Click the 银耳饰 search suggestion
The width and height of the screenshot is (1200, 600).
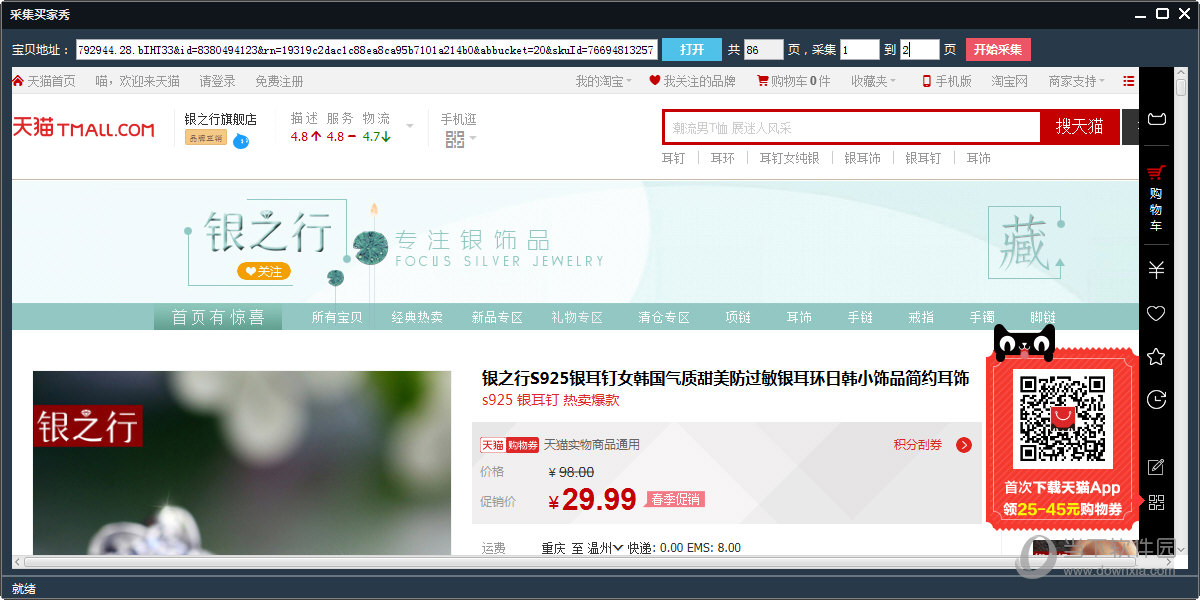pos(862,158)
